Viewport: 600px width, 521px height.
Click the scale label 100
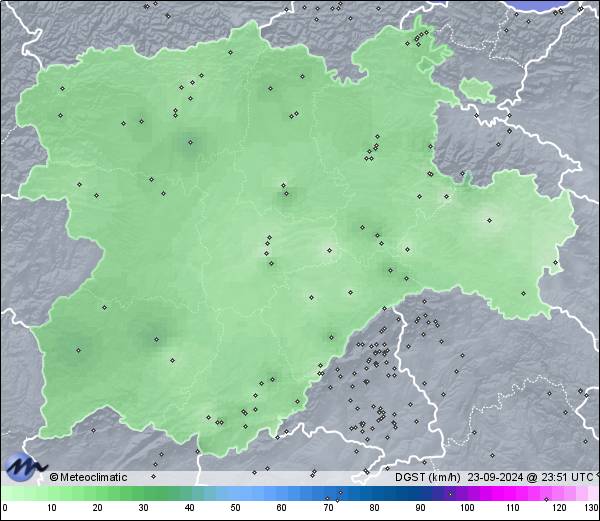467,508
